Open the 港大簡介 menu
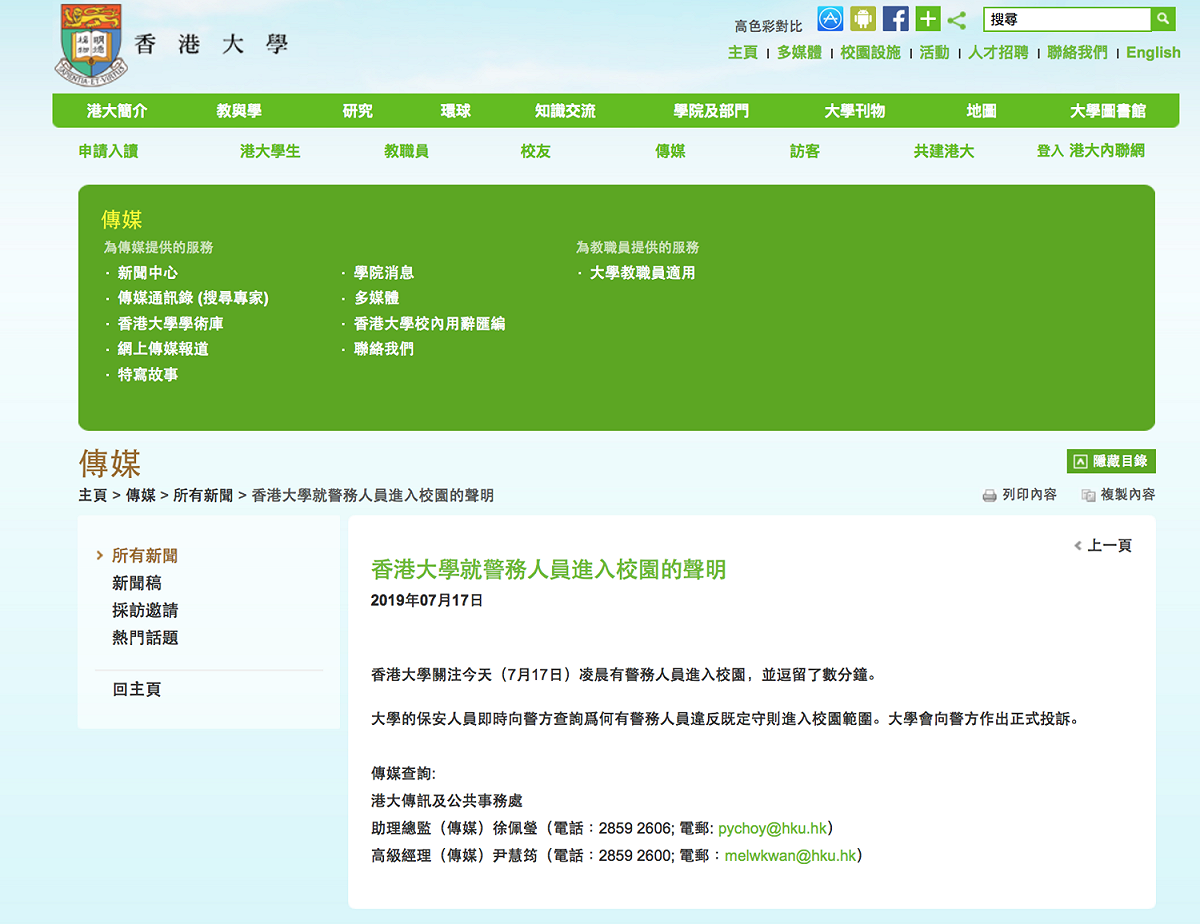Viewport: 1200px width, 924px height. (x=117, y=111)
